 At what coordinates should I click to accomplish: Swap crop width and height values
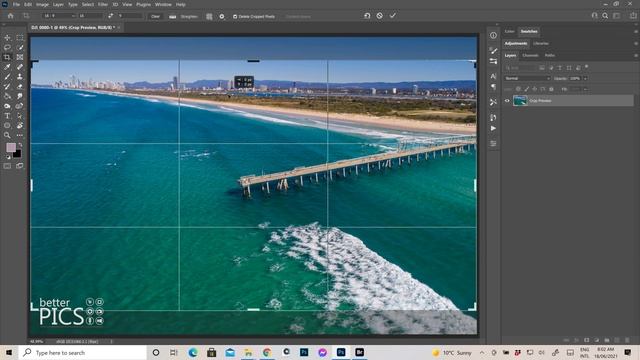(x=111, y=16)
